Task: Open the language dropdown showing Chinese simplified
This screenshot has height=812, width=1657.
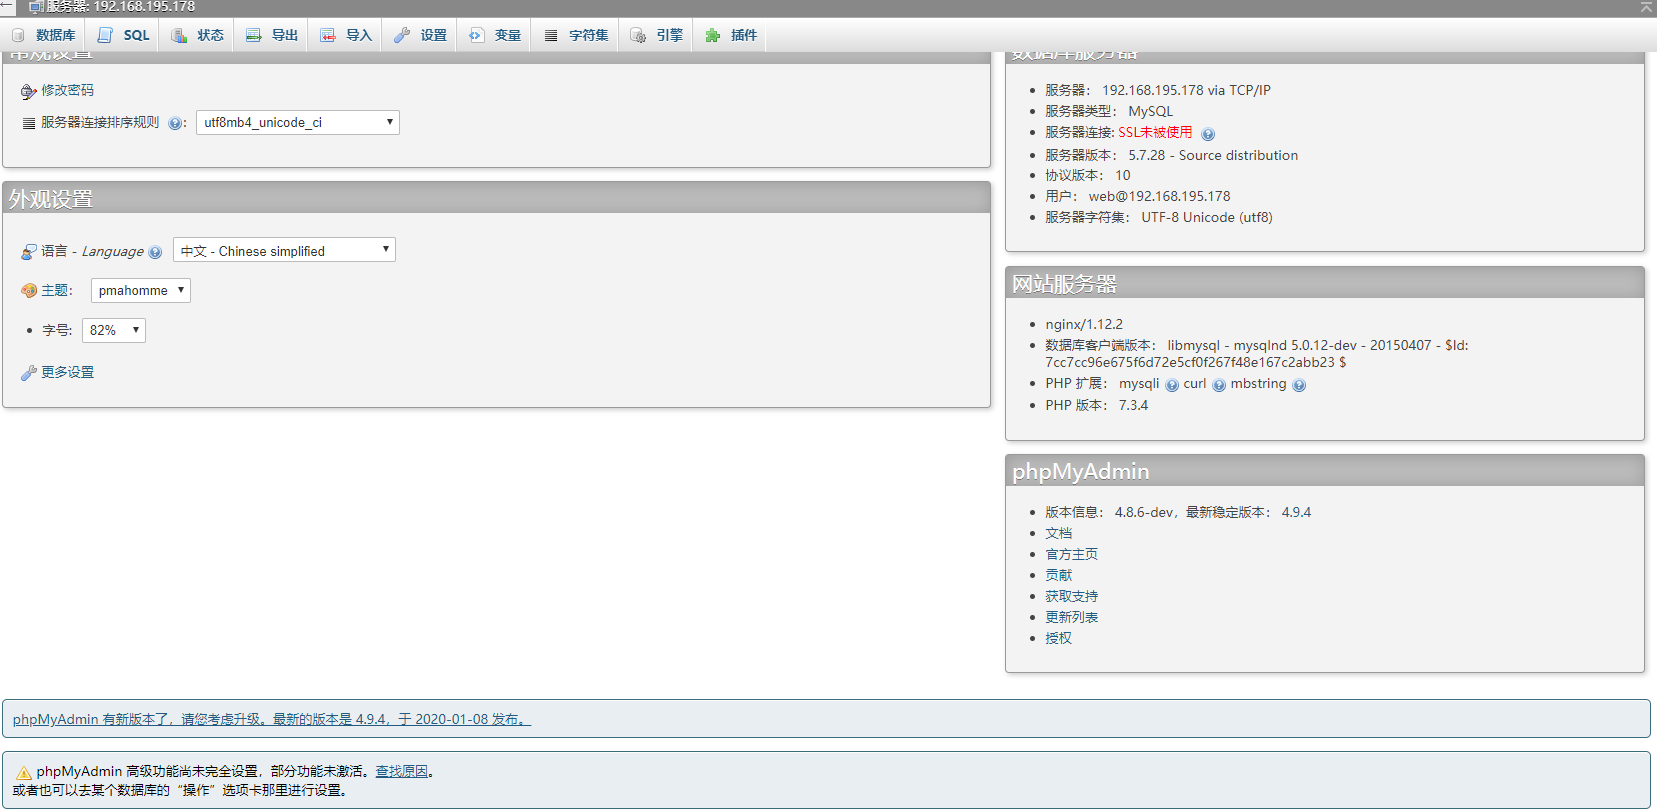Action: [284, 250]
